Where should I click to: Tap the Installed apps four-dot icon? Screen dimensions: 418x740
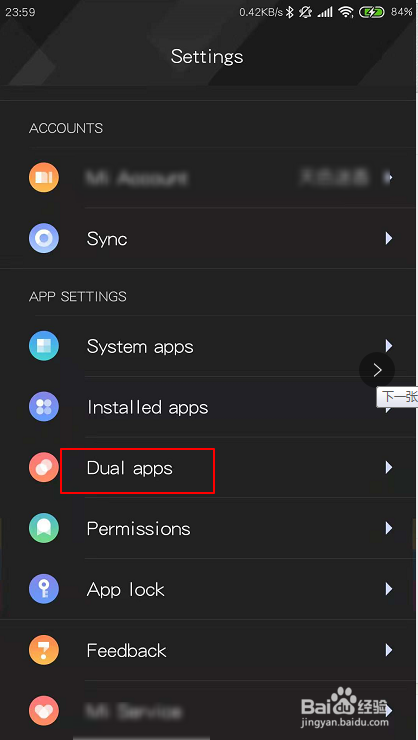click(44, 407)
